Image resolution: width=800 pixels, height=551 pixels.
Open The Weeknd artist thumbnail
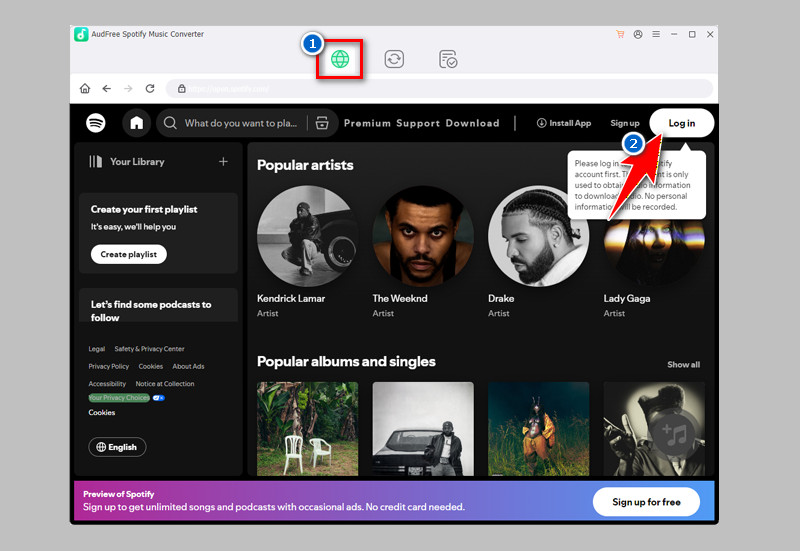pyautogui.click(x=423, y=236)
